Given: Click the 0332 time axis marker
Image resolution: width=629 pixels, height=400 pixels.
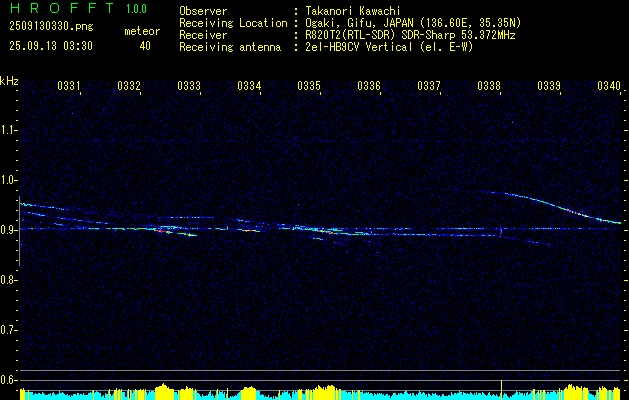Looking at the screenshot, I should 129,86.
